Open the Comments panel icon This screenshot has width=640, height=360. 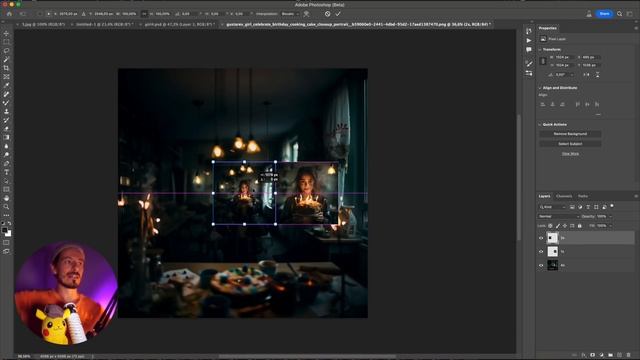click(x=529, y=50)
